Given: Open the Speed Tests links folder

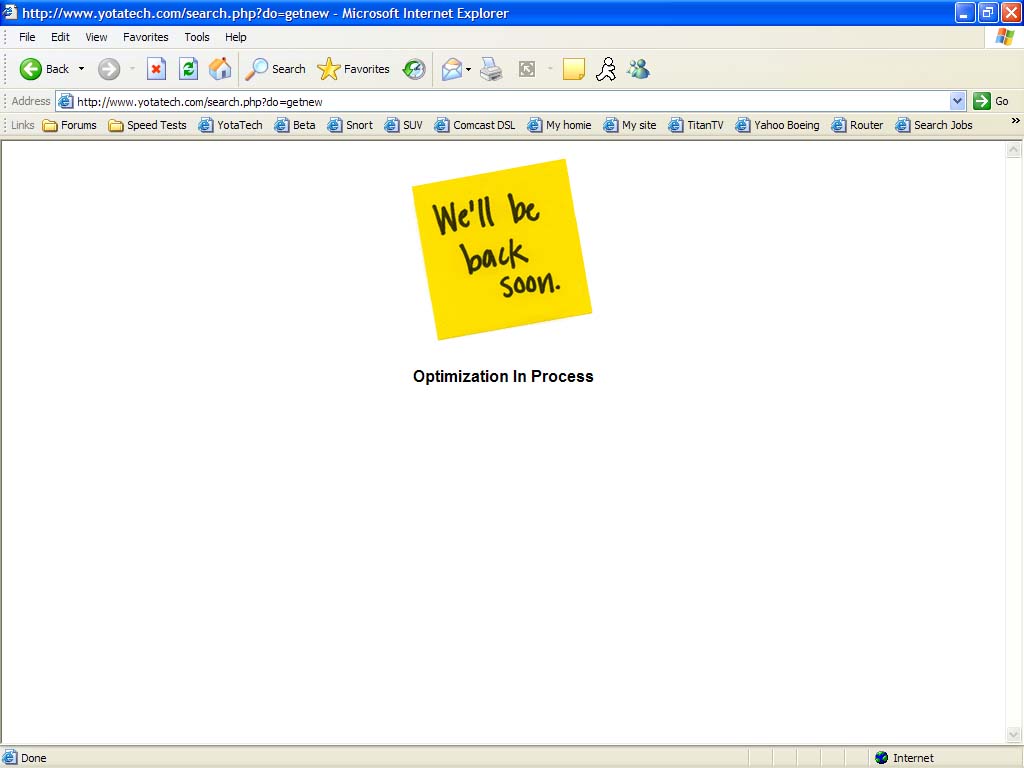Looking at the screenshot, I should (148, 125).
